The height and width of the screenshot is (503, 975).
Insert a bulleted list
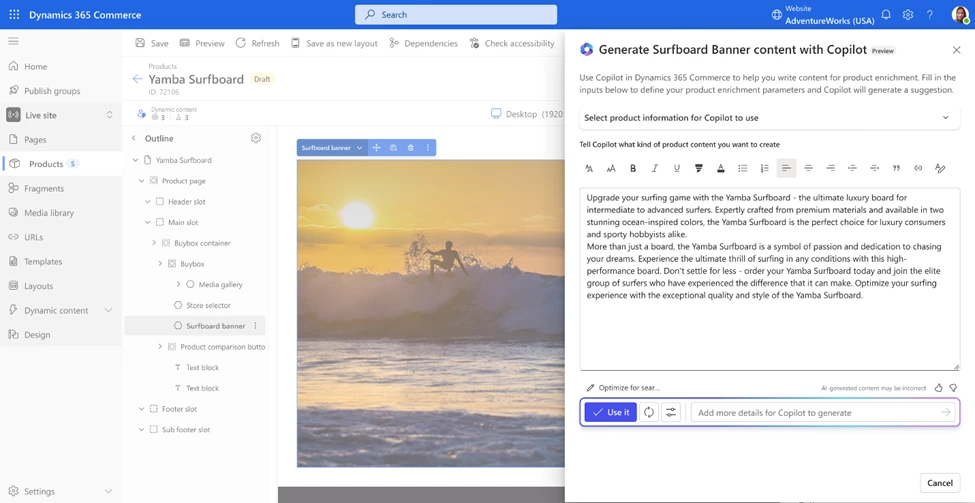point(742,168)
